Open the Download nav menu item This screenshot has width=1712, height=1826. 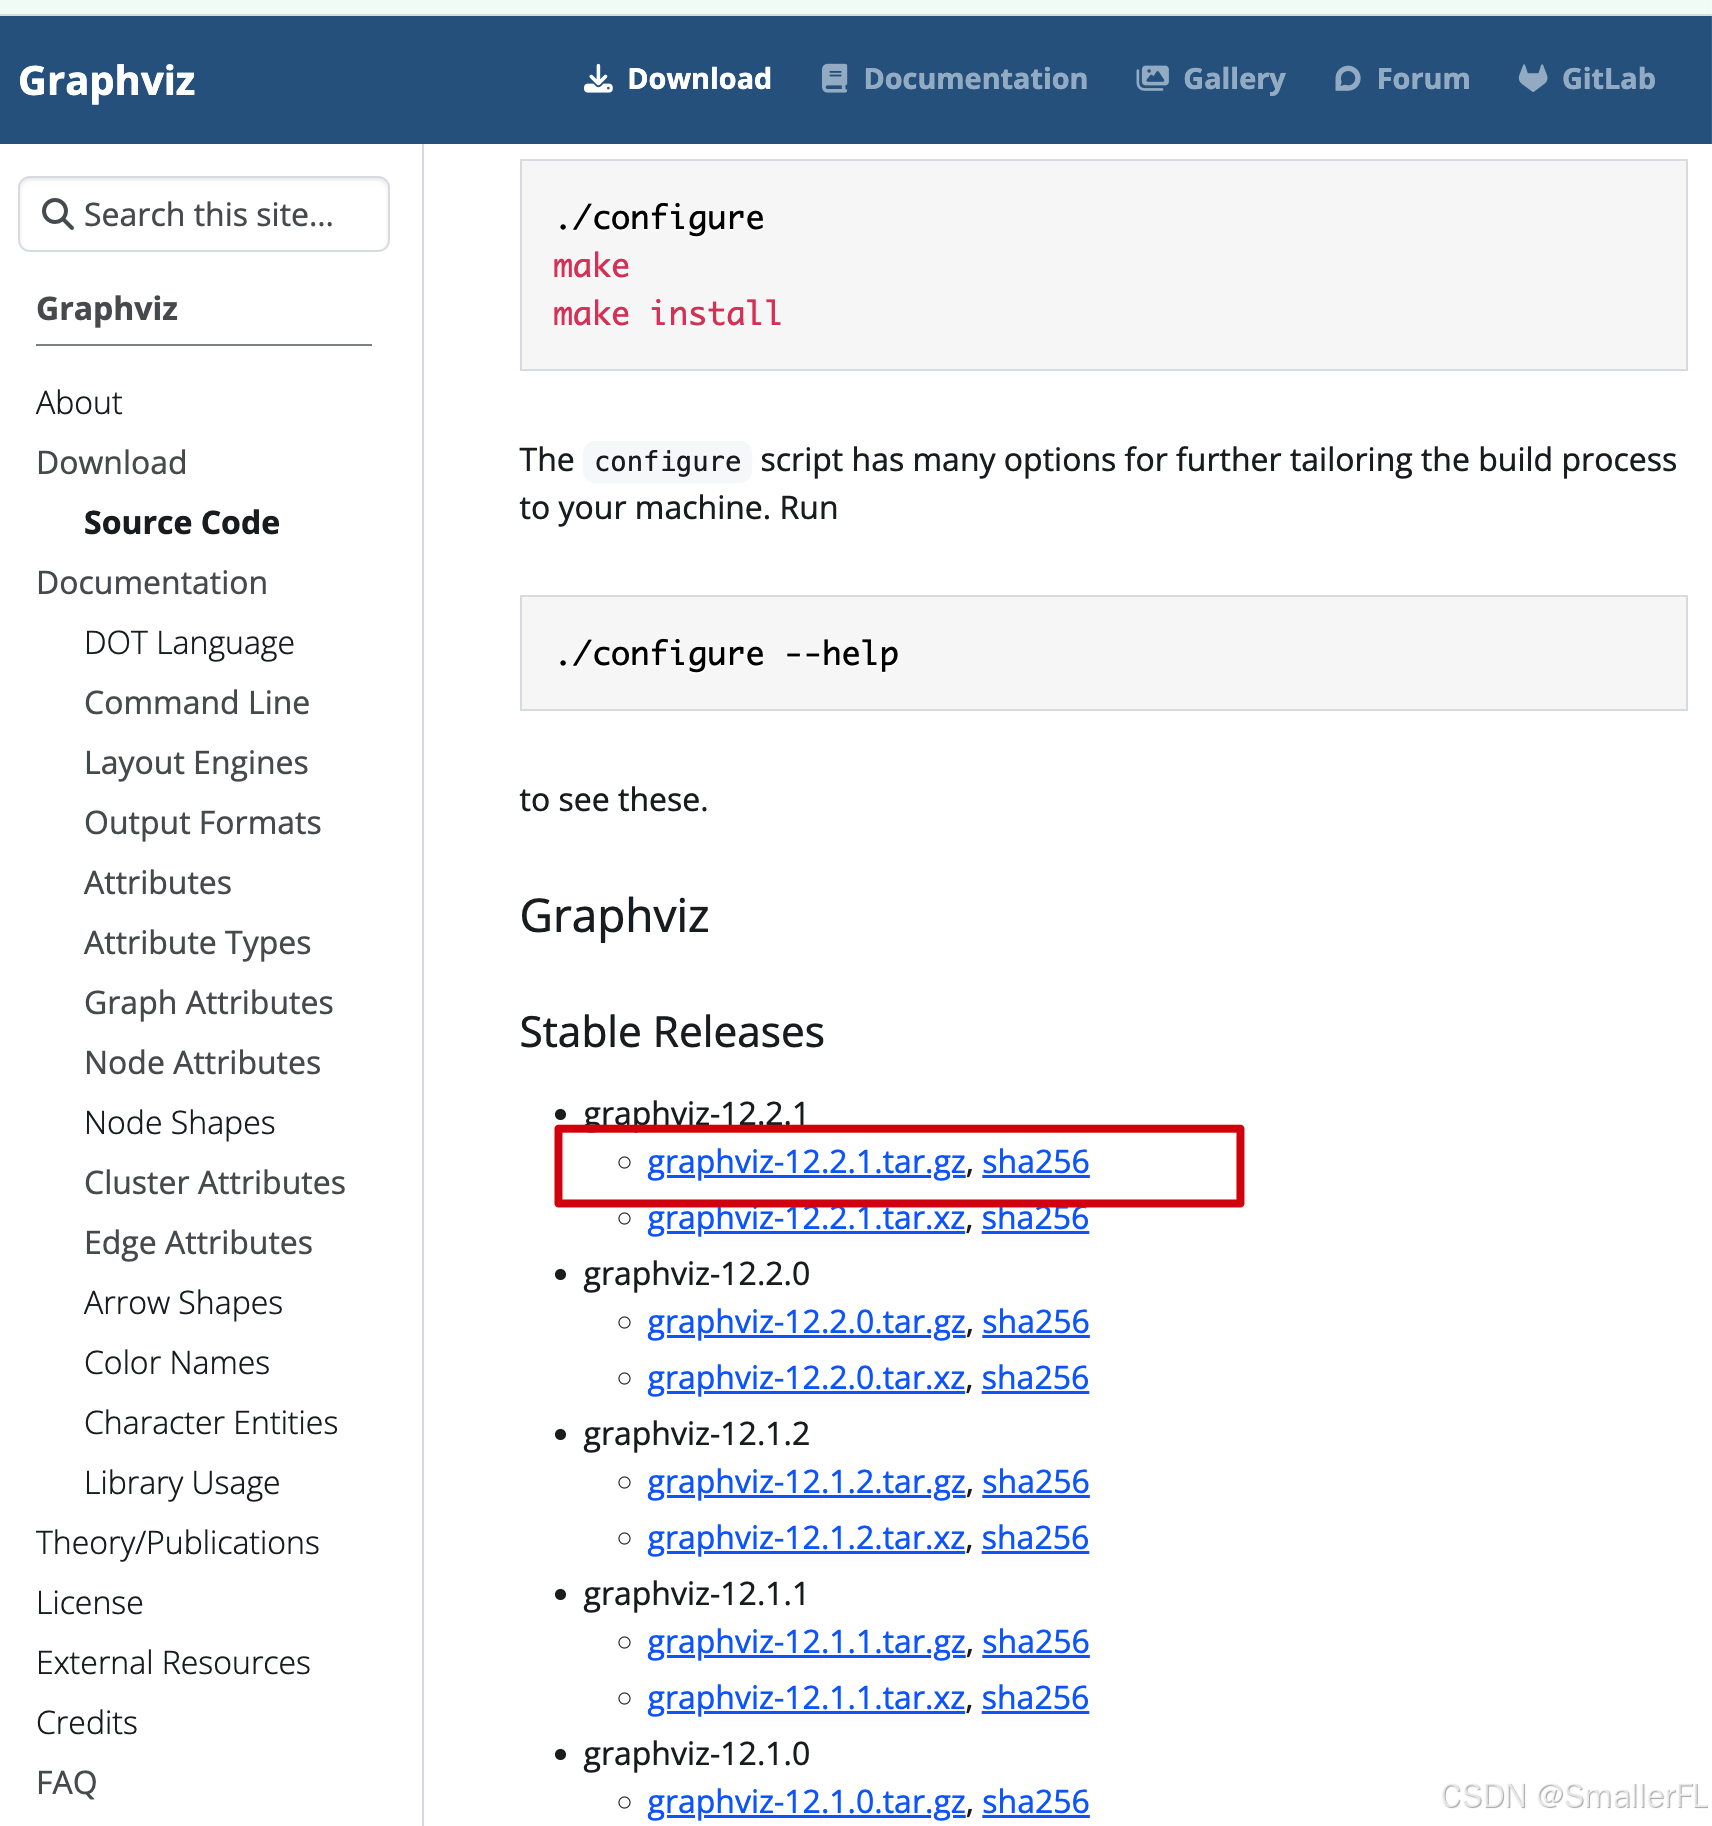pyautogui.click(x=677, y=79)
